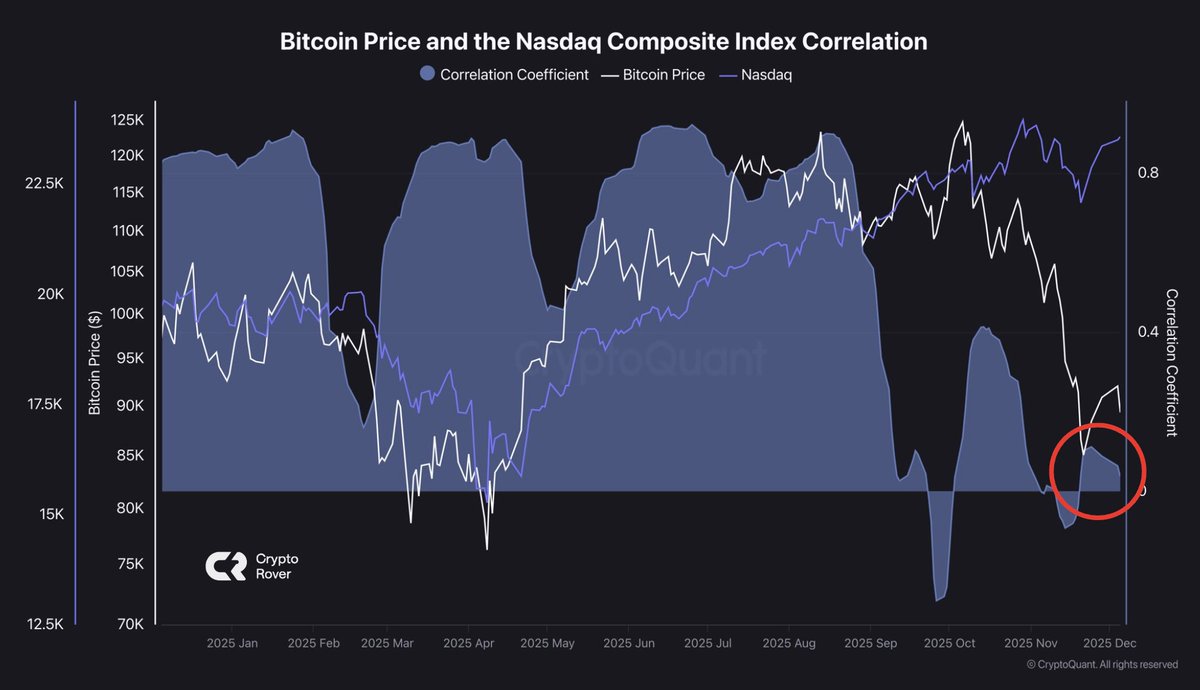This screenshot has height=690, width=1200.
Task: Select the 2025 Jan x-axis label
Action: (x=232, y=643)
